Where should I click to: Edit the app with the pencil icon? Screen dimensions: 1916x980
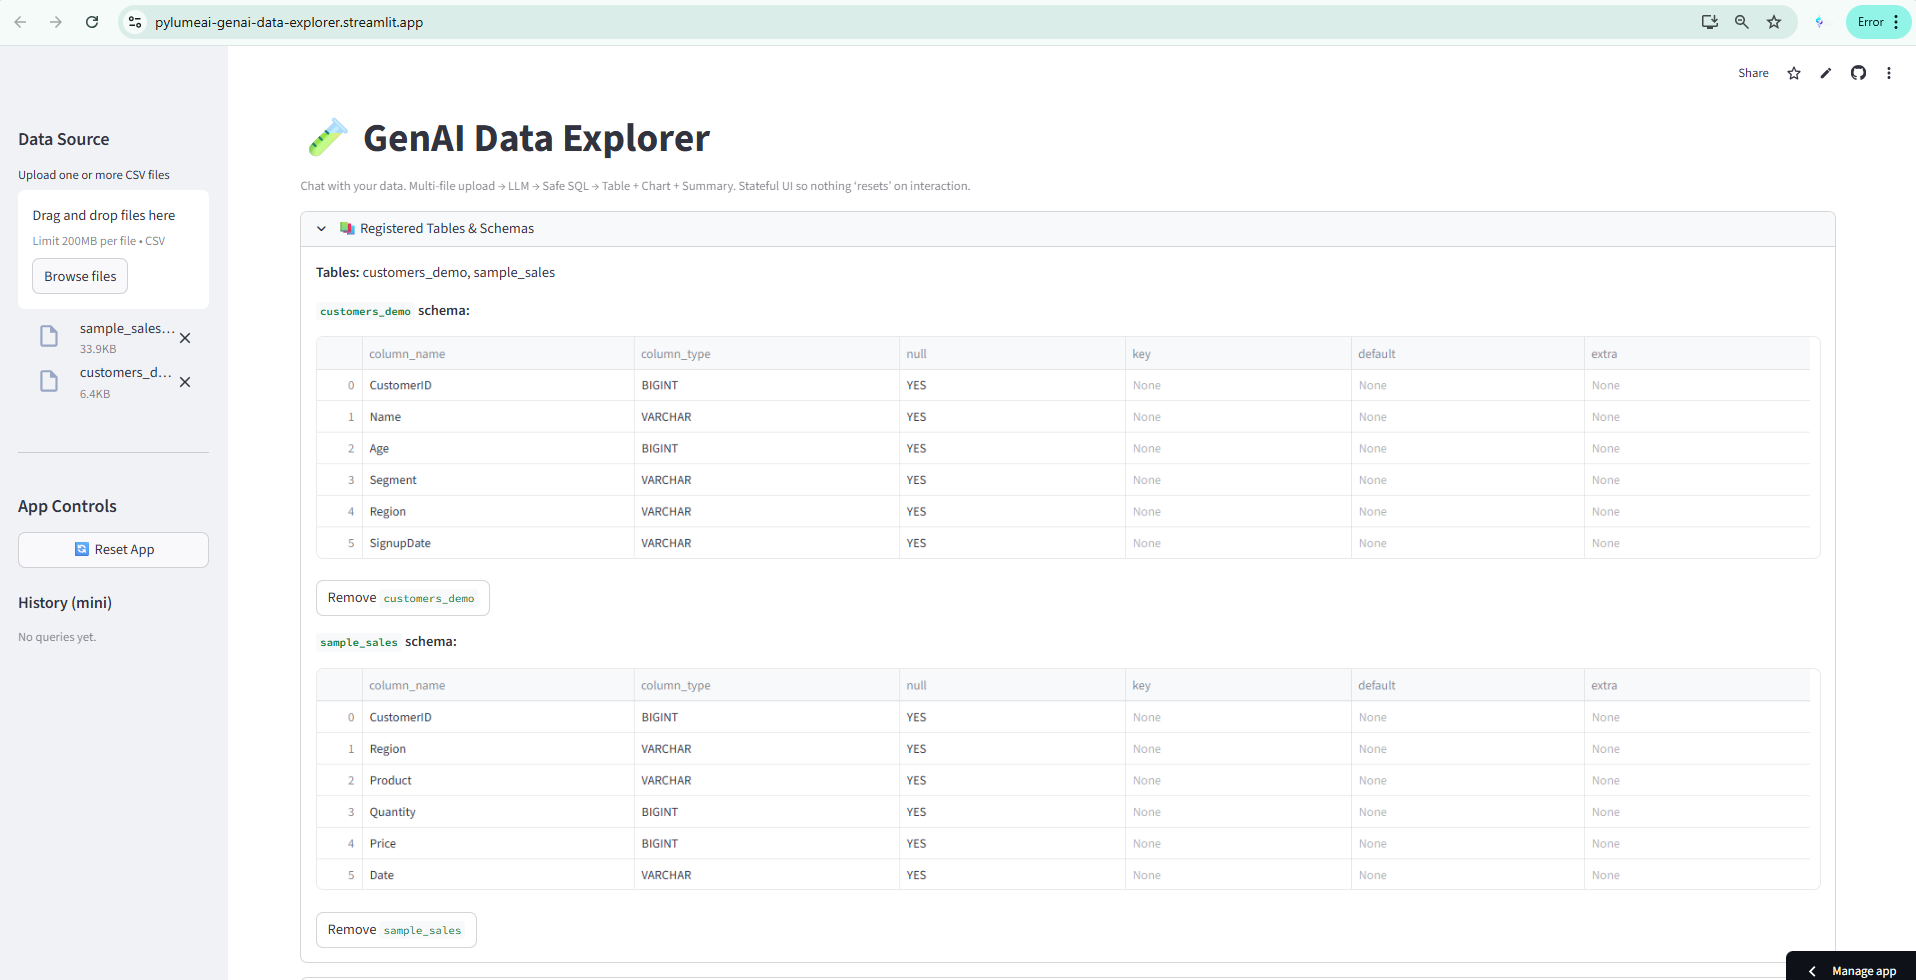tap(1826, 73)
